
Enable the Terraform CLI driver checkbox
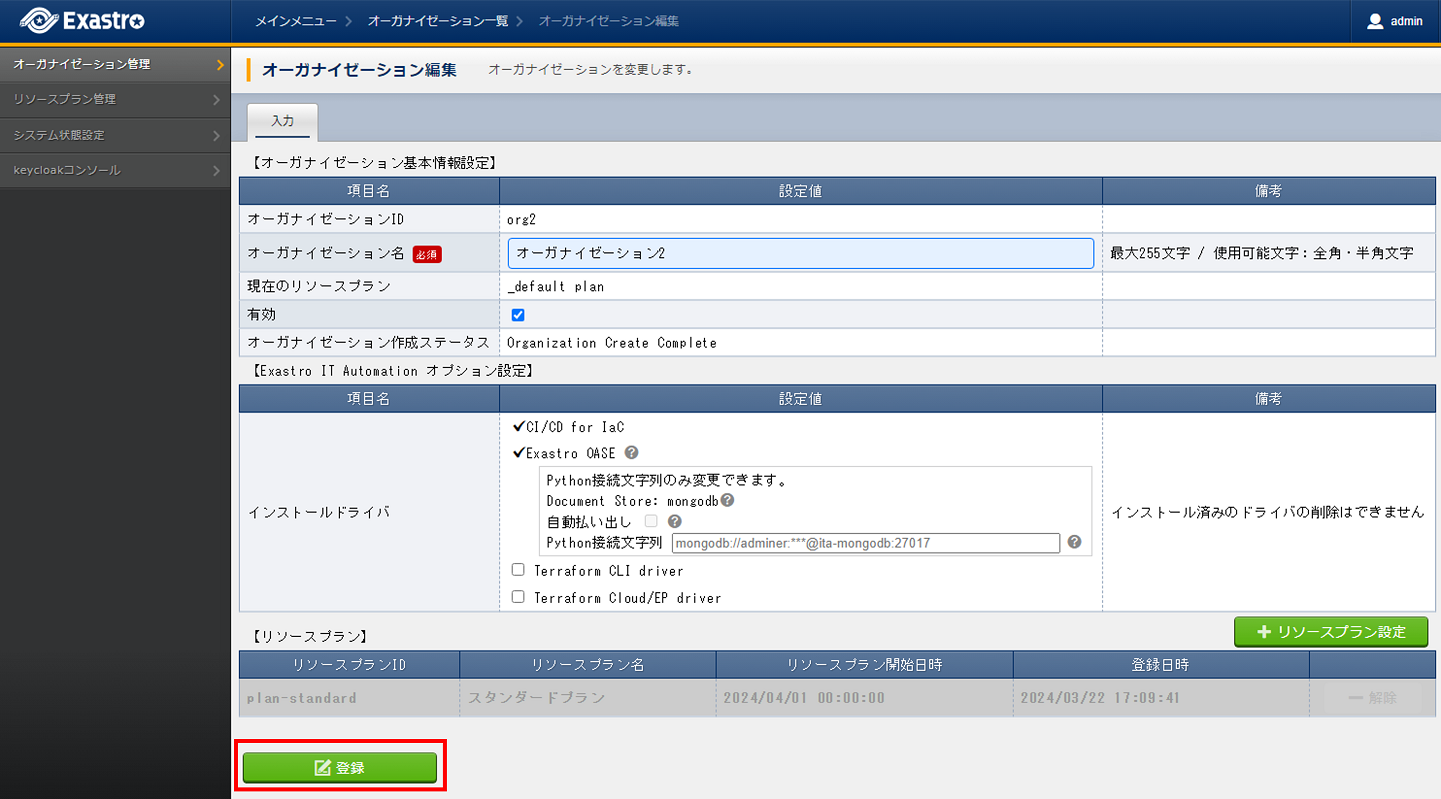pyautogui.click(x=518, y=570)
